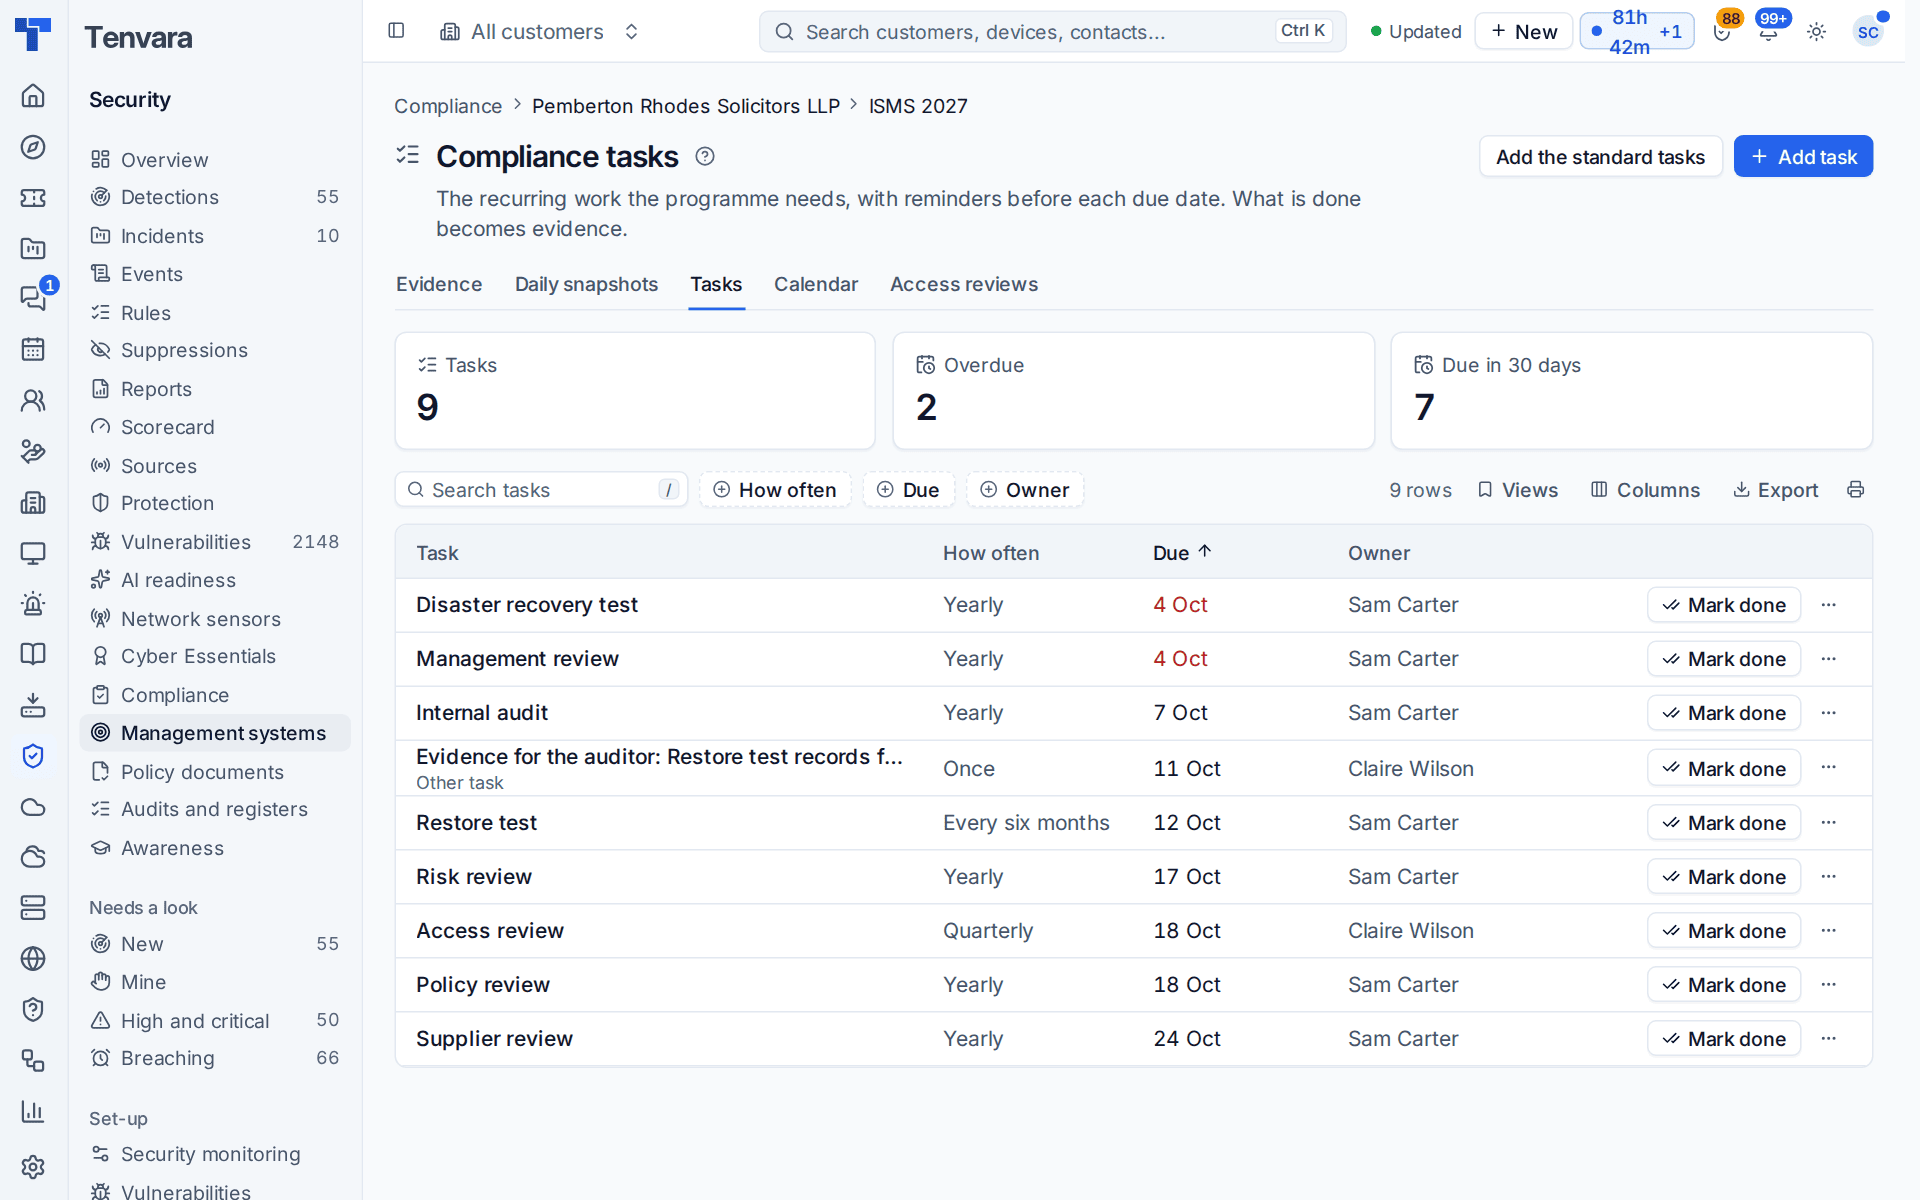Open the settings gear icon in rail

point(33,1166)
